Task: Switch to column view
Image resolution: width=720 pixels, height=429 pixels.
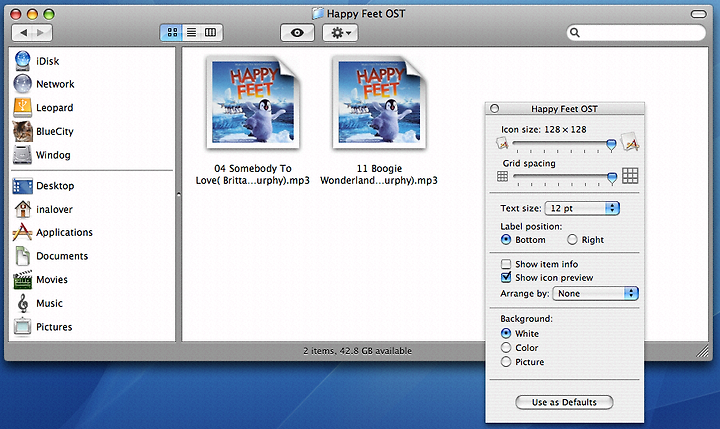Action: tap(211, 32)
